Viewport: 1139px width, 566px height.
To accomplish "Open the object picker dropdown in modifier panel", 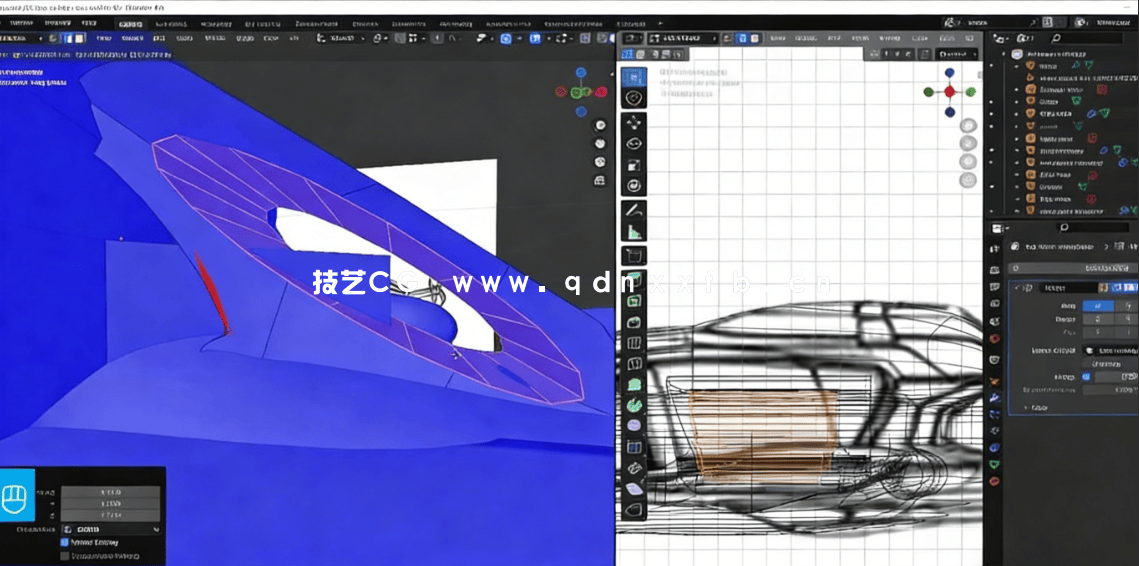I will tap(1111, 350).
